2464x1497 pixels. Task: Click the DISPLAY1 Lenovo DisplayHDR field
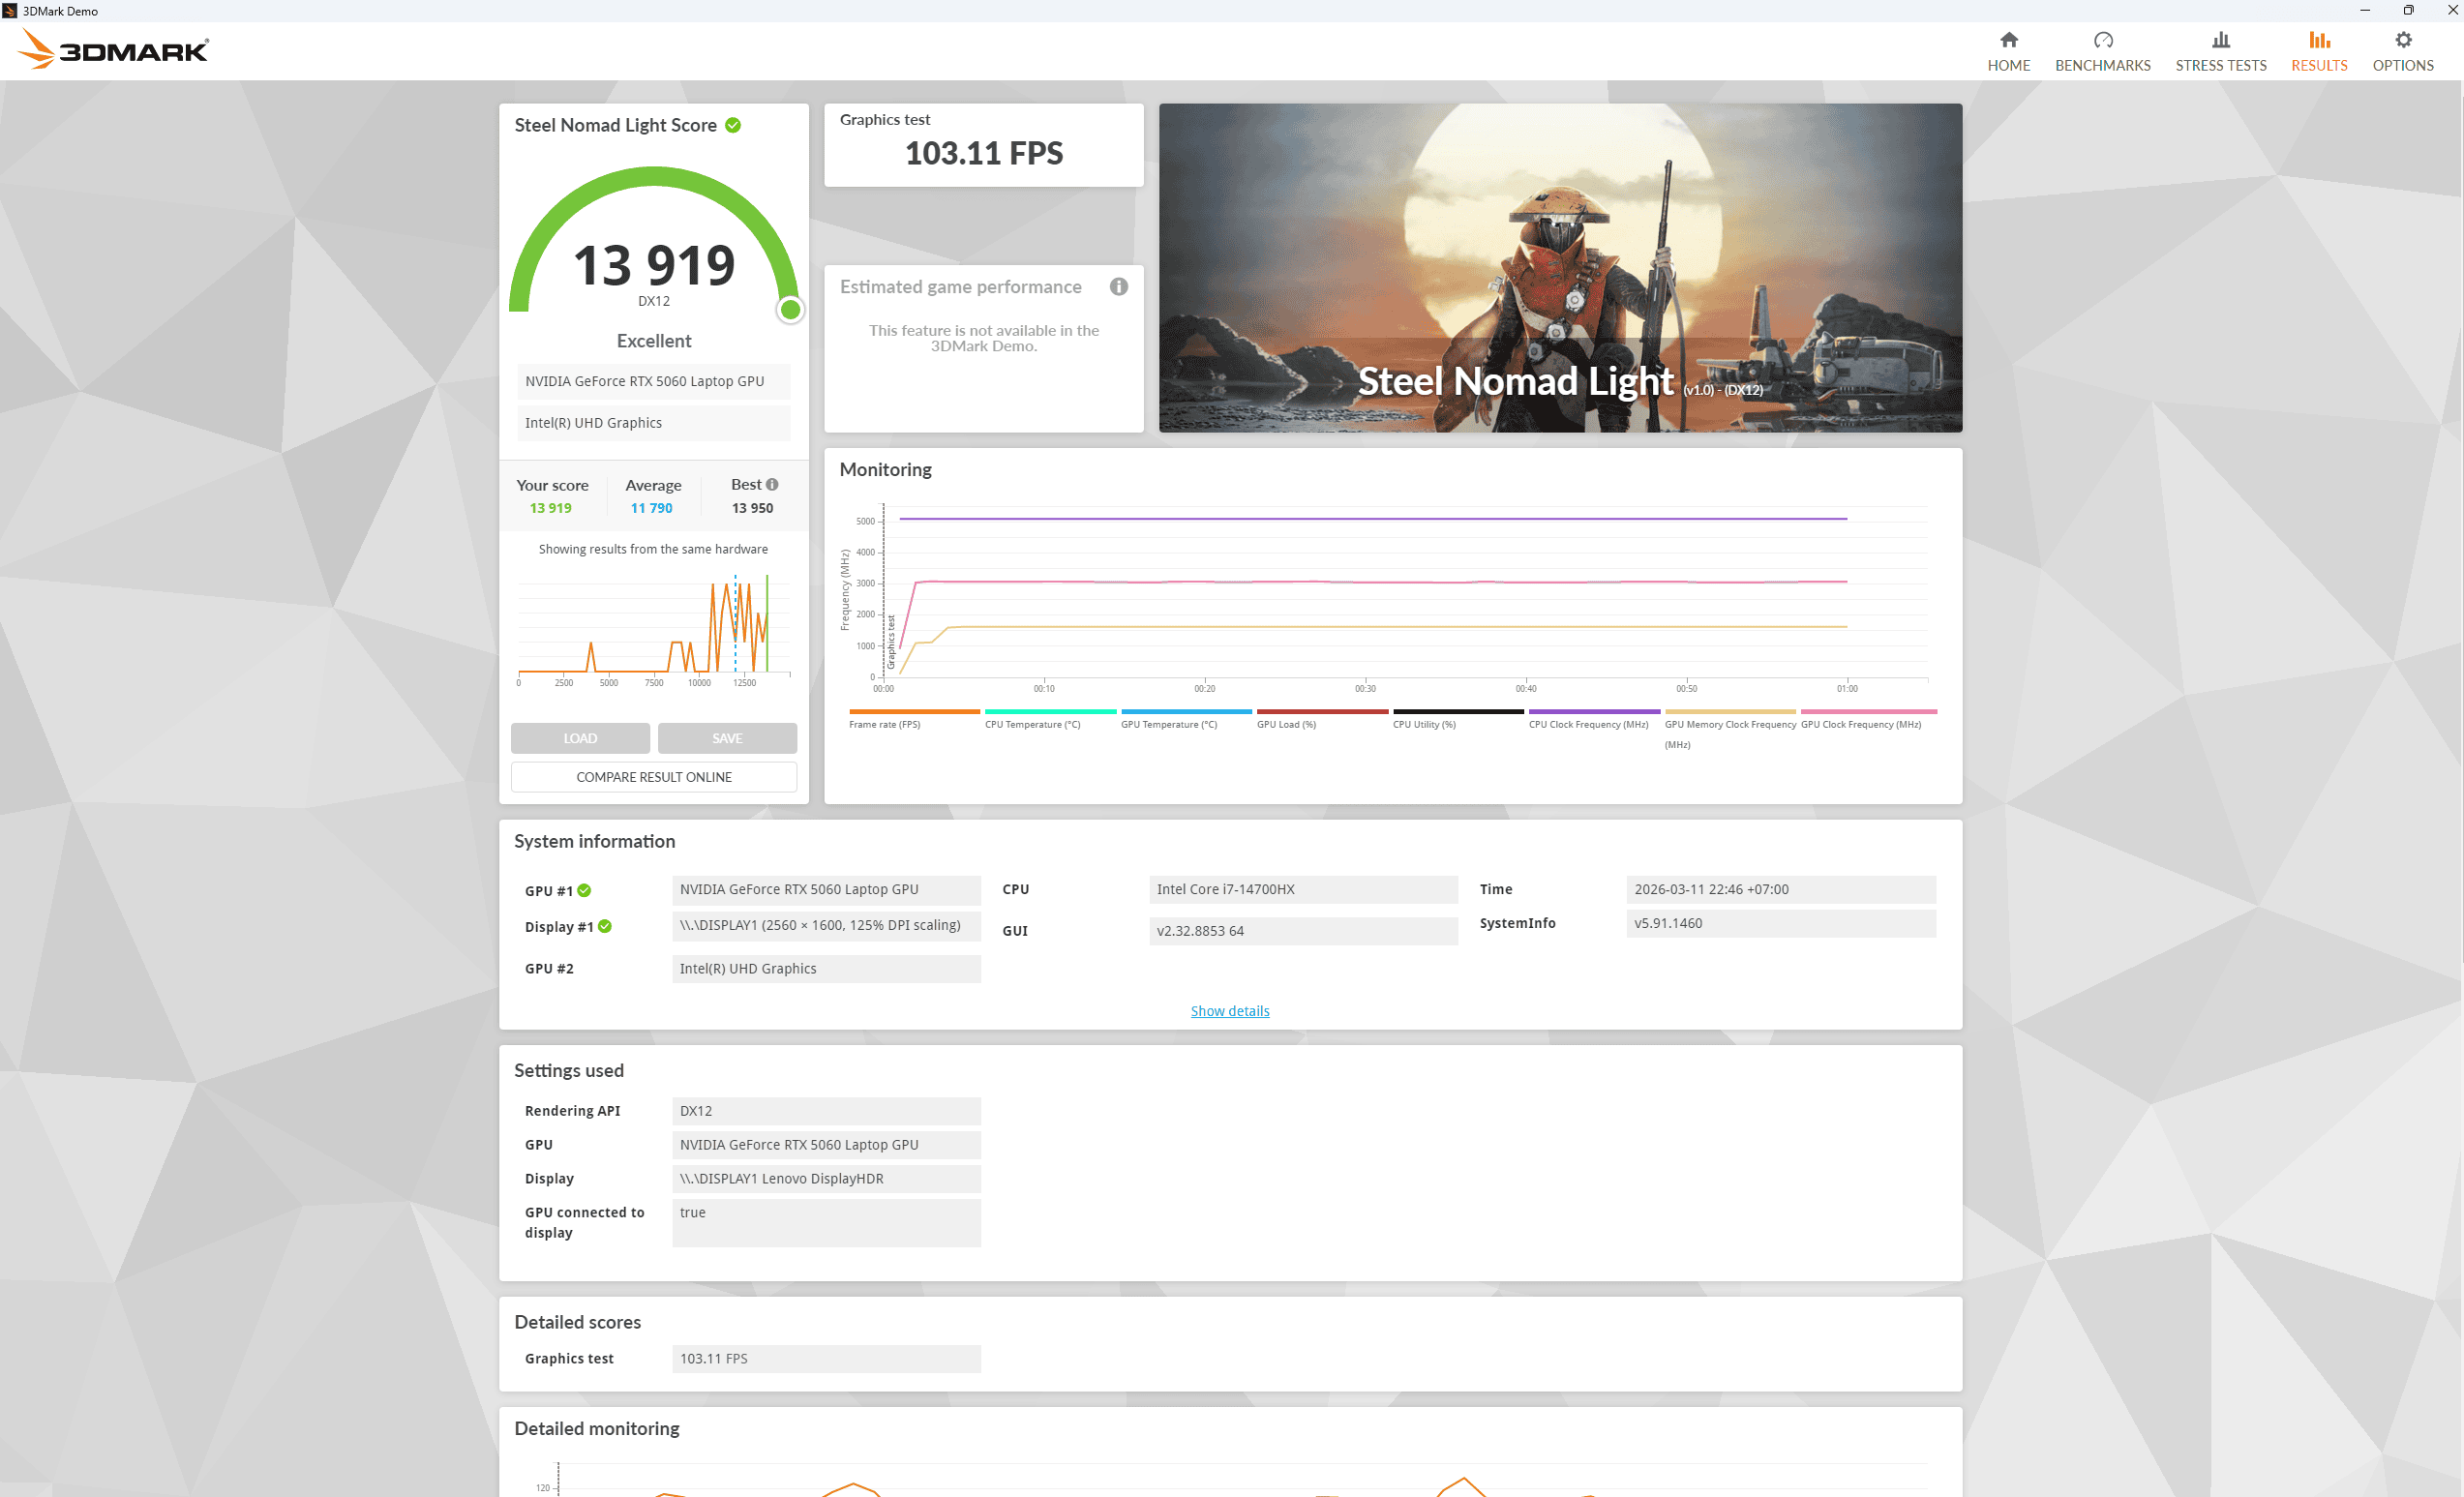pyautogui.click(x=826, y=1179)
